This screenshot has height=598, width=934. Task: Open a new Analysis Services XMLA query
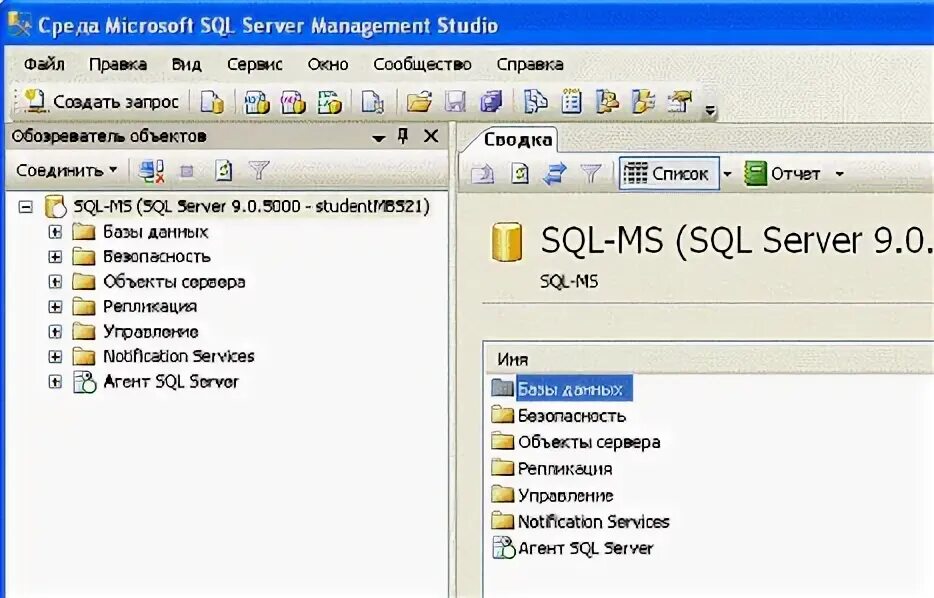click(329, 102)
